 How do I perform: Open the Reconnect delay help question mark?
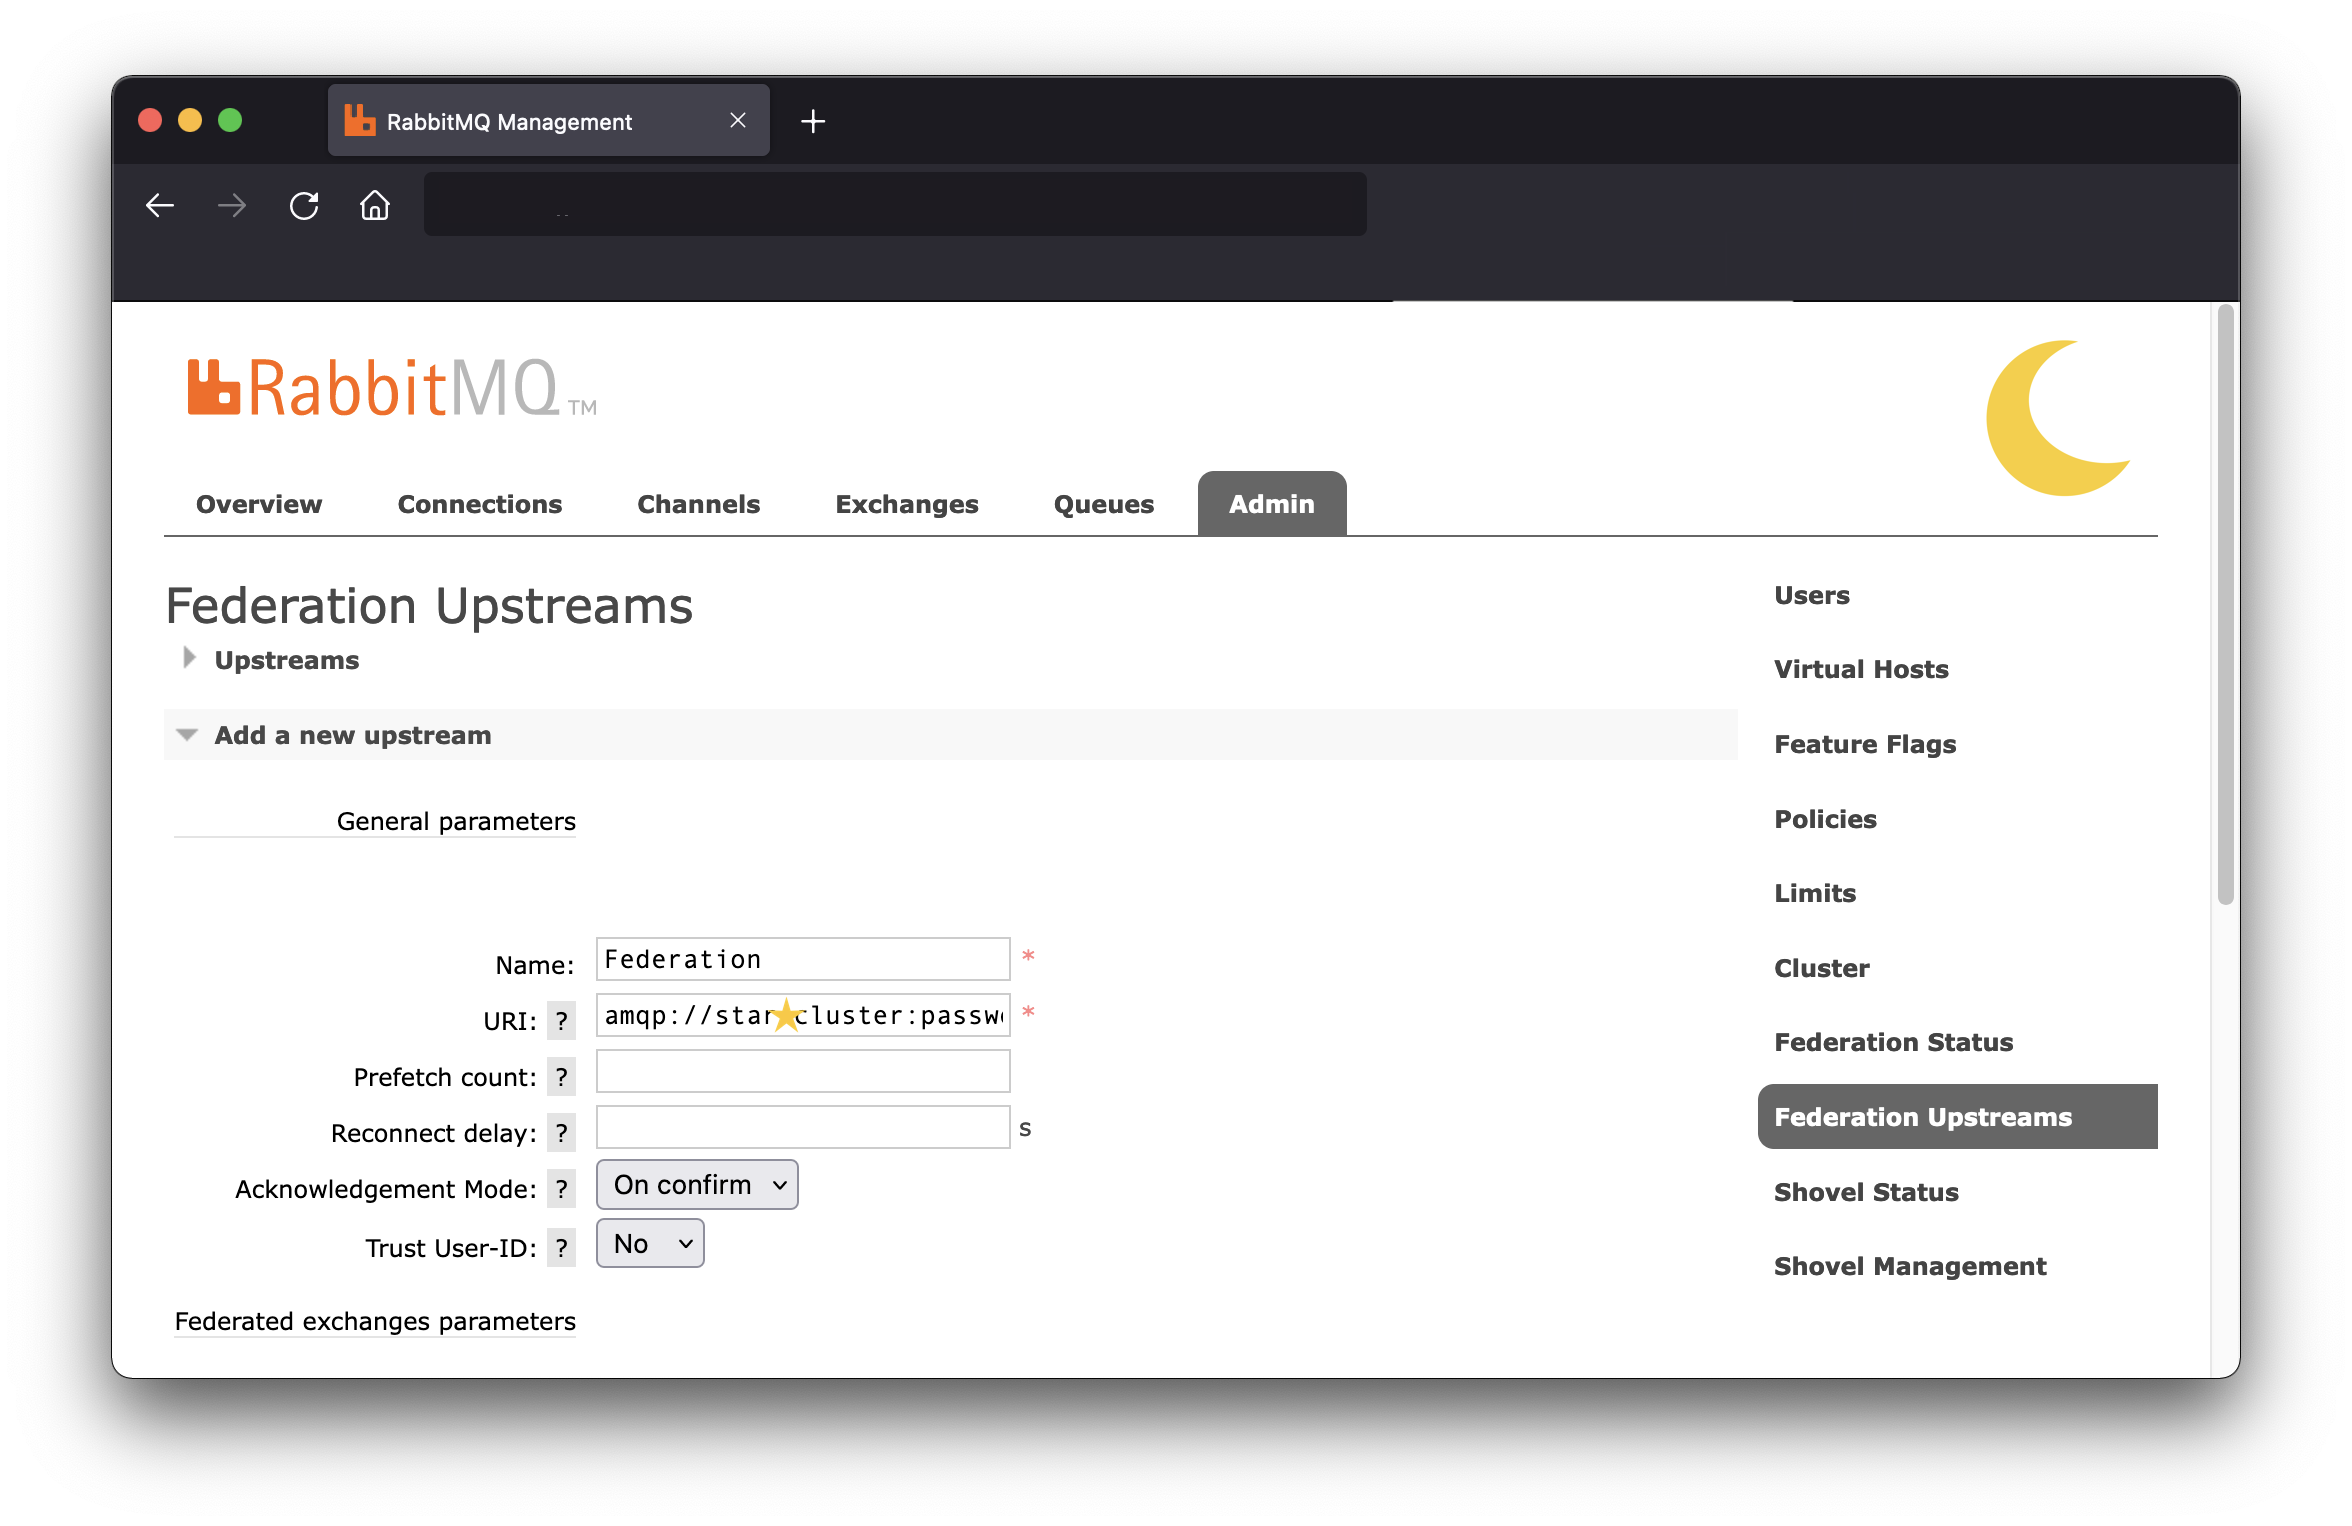tap(562, 1133)
